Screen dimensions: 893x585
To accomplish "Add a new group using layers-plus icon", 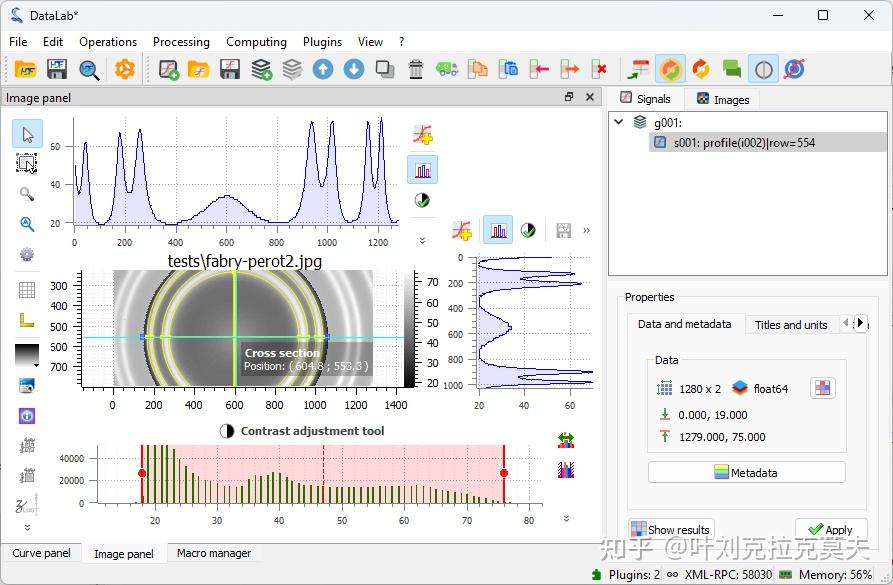I will click(261, 69).
